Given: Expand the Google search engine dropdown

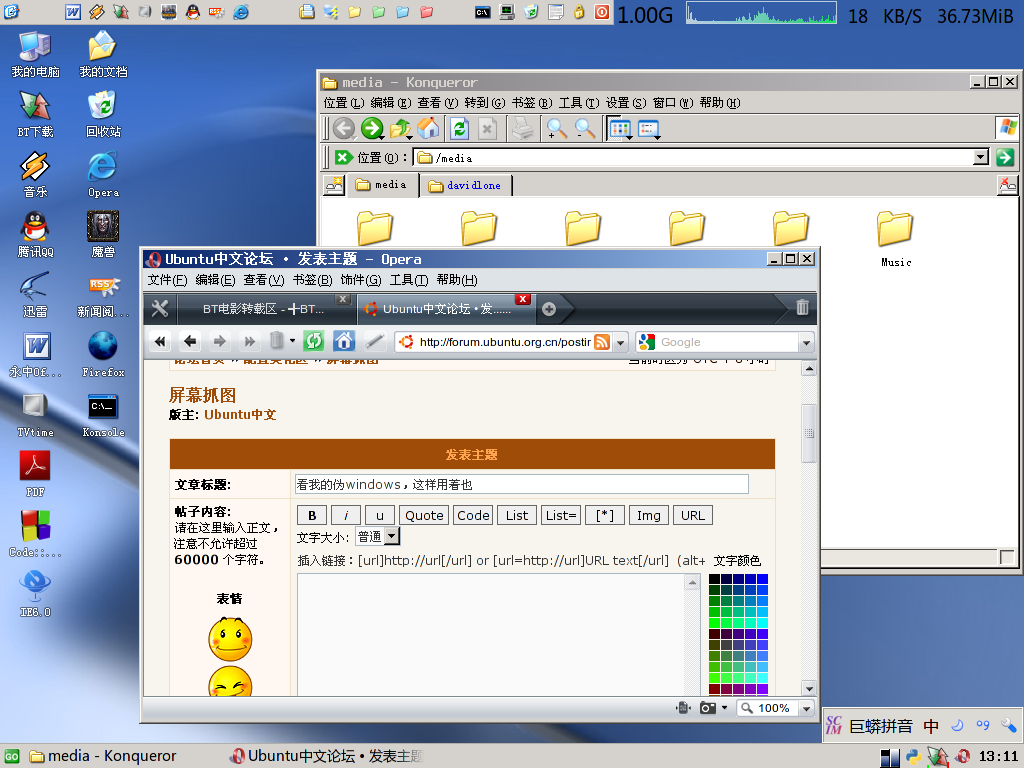Looking at the screenshot, I should coord(807,342).
